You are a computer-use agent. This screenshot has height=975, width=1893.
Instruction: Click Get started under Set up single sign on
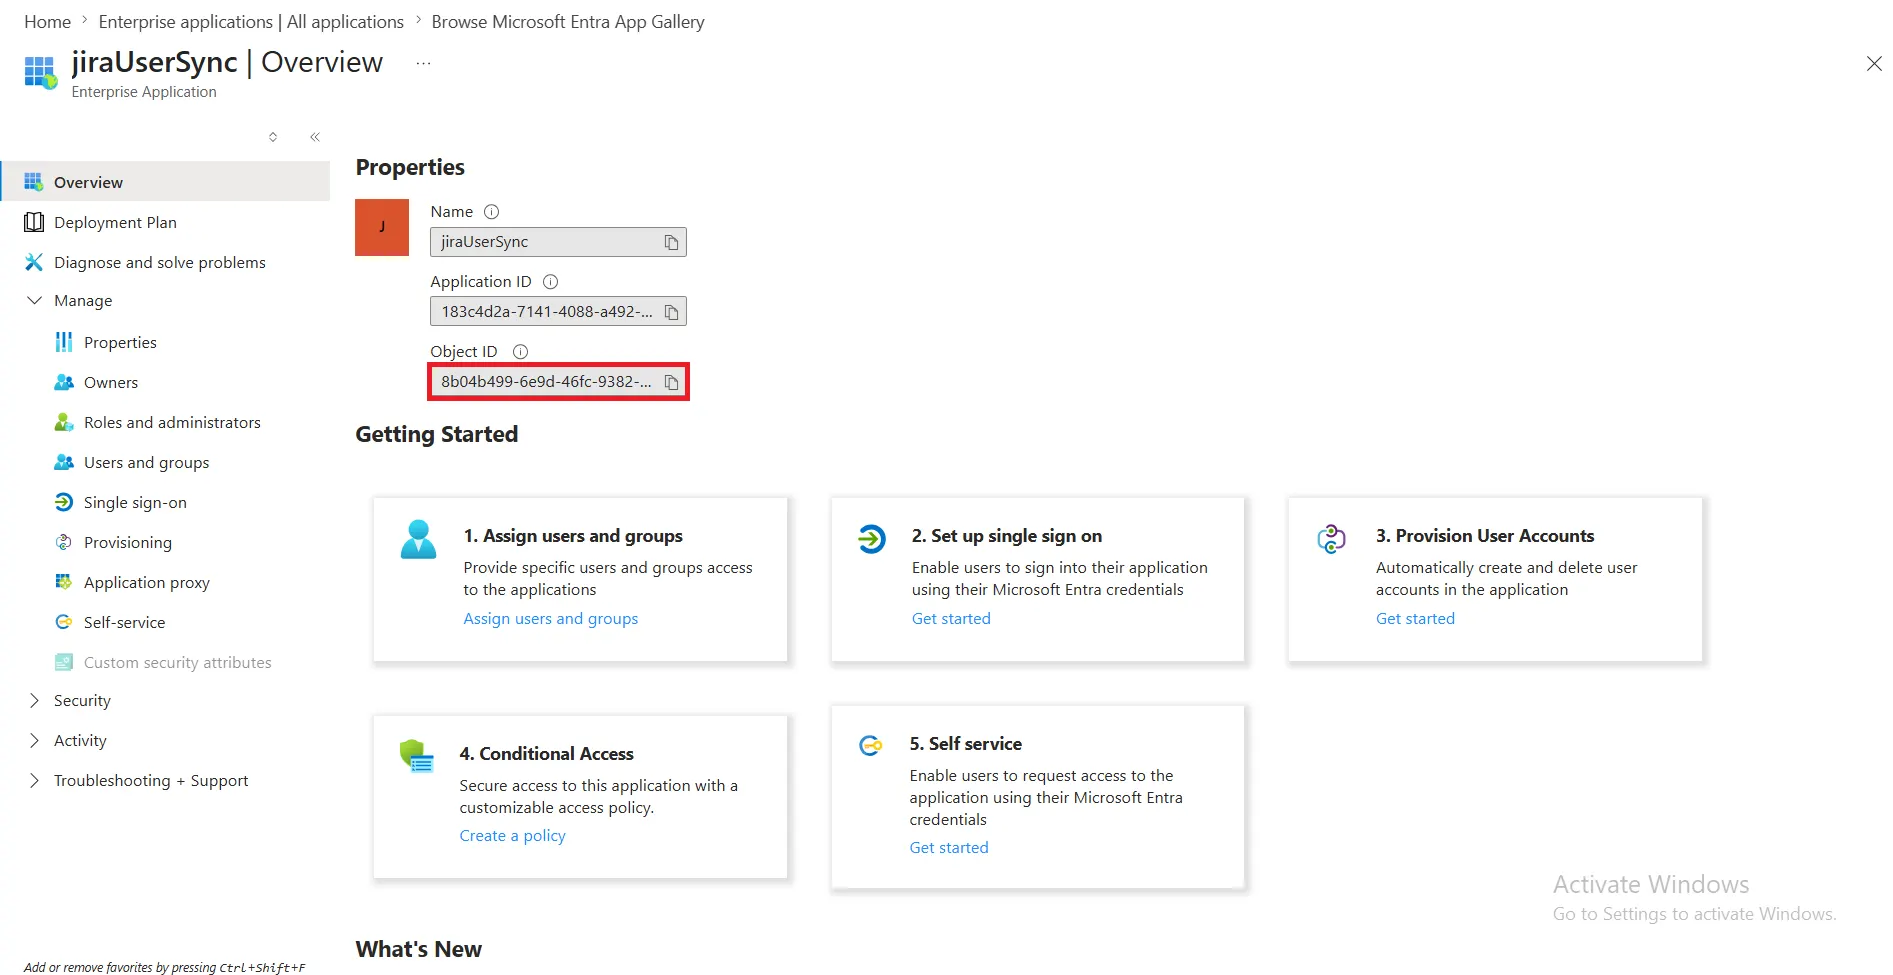click(x=951, y=619)
